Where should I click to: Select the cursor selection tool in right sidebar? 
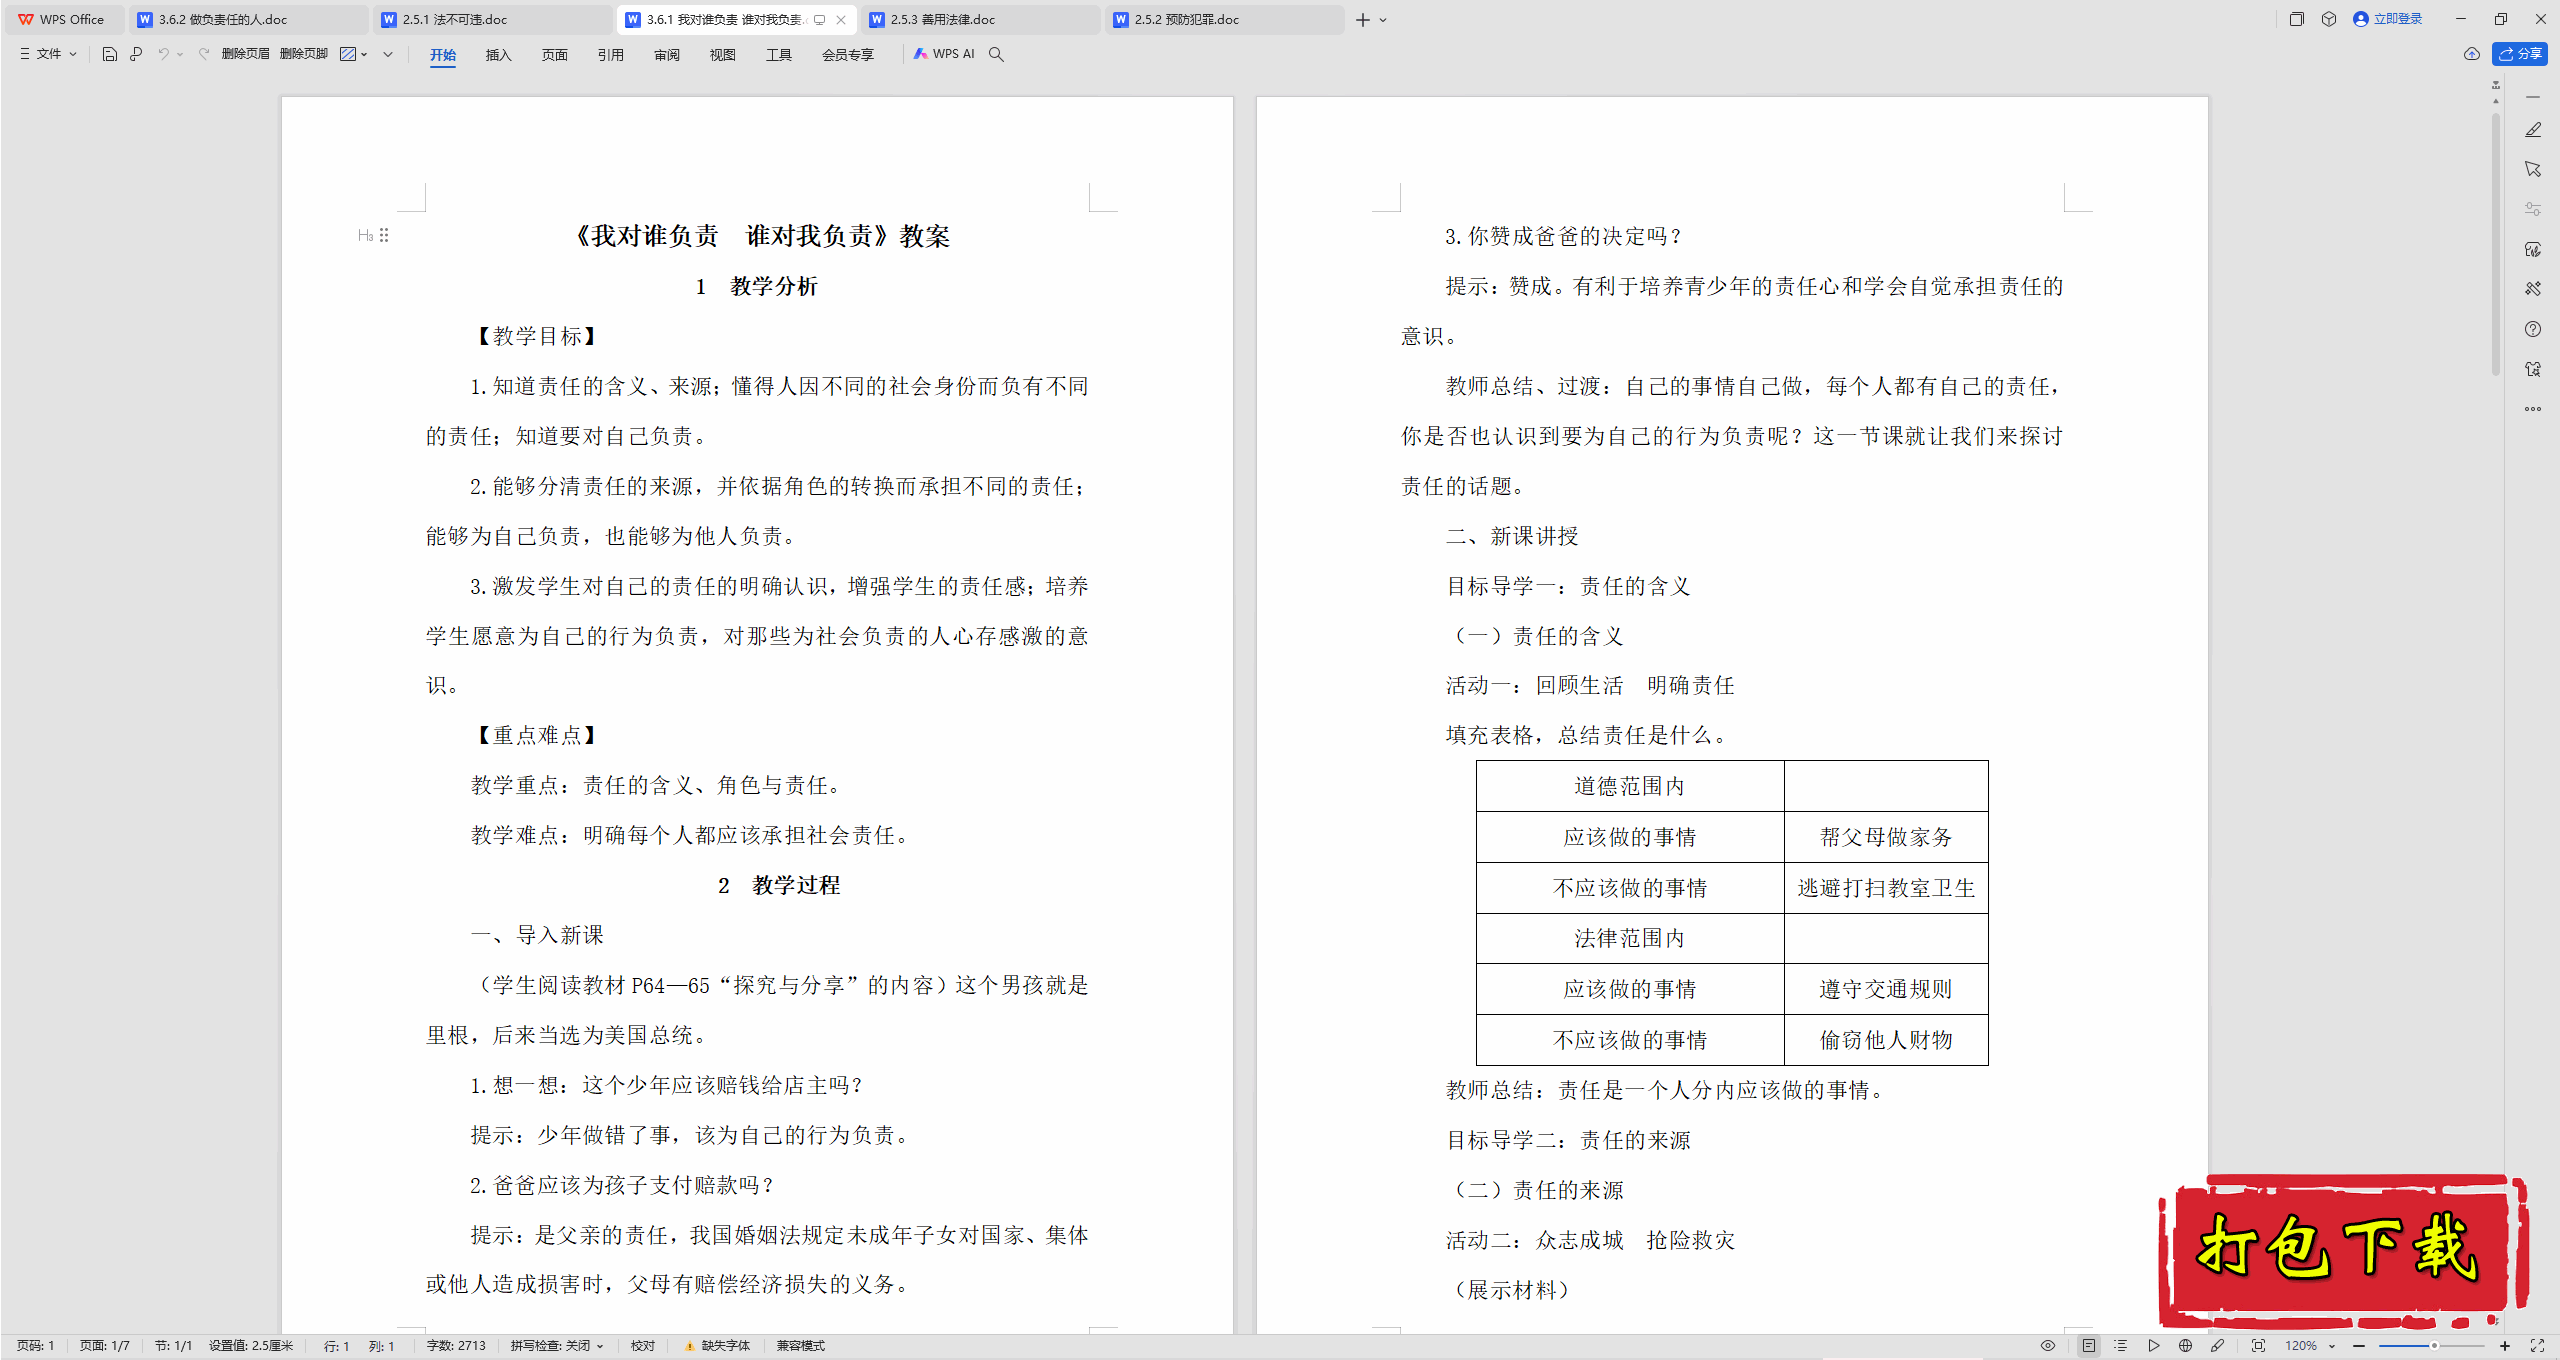tap(2533, 169)
